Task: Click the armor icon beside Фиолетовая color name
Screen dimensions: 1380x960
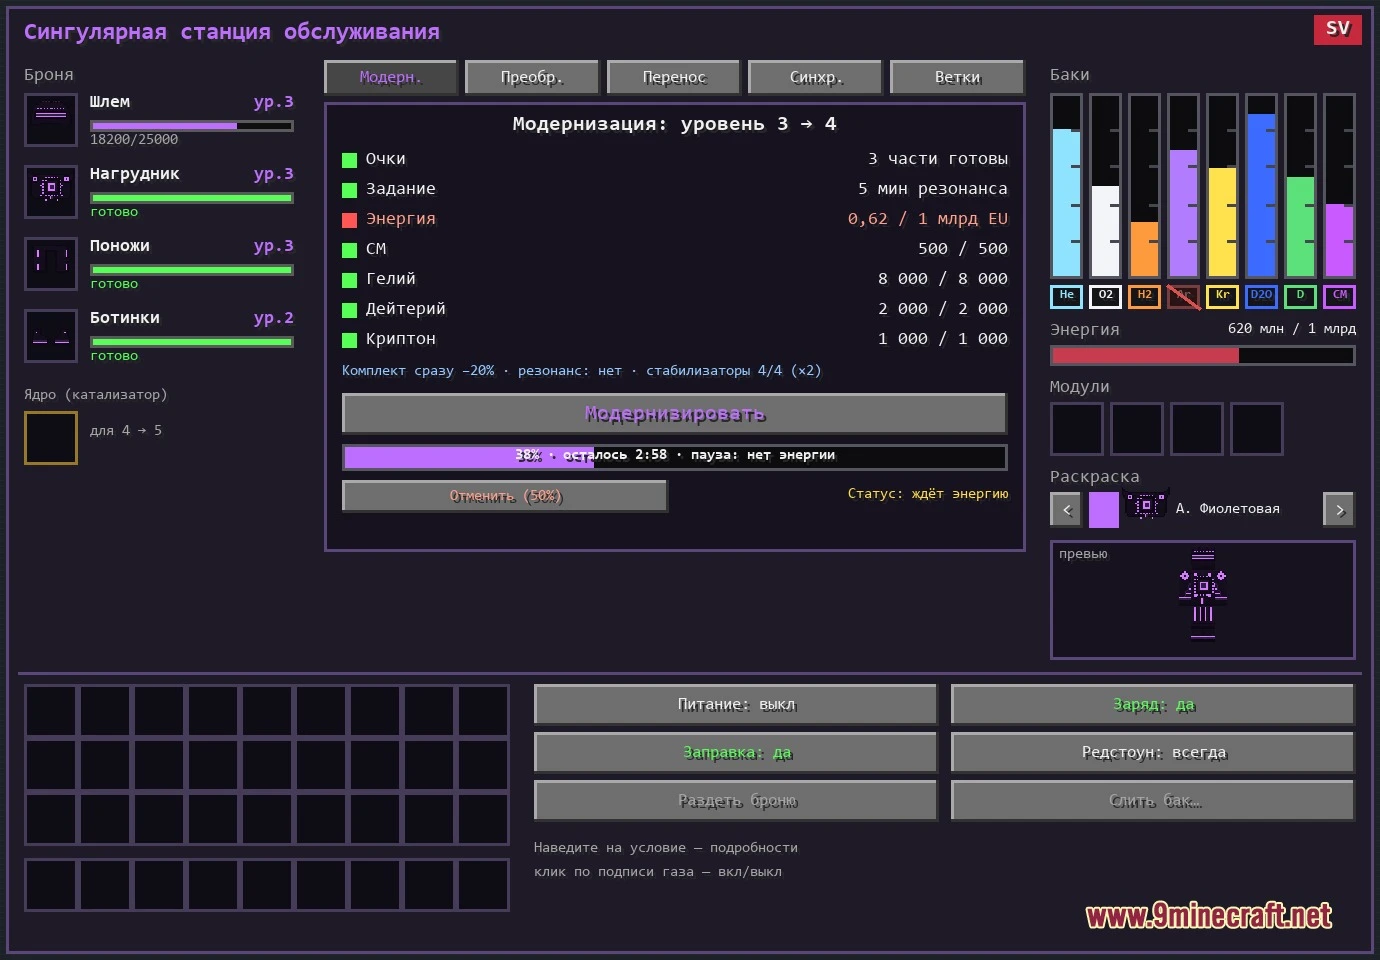Action: [x=1147, y=506]
